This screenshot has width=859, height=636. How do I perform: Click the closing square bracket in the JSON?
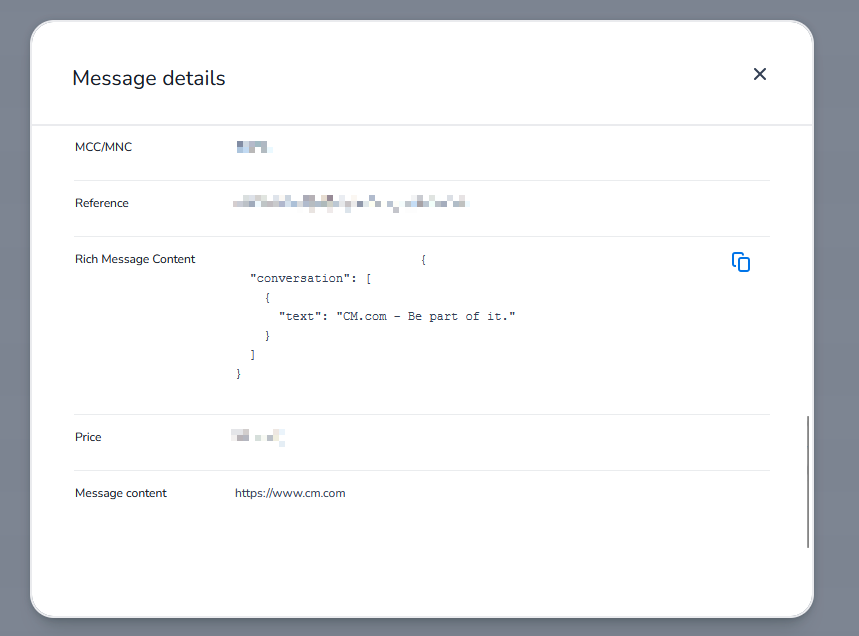[x=253, y=354]
